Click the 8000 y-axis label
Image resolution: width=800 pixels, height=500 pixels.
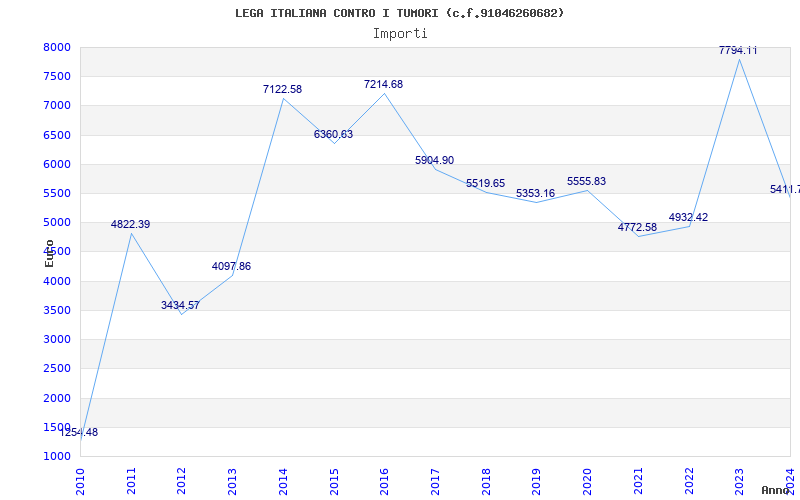[57, 47]
